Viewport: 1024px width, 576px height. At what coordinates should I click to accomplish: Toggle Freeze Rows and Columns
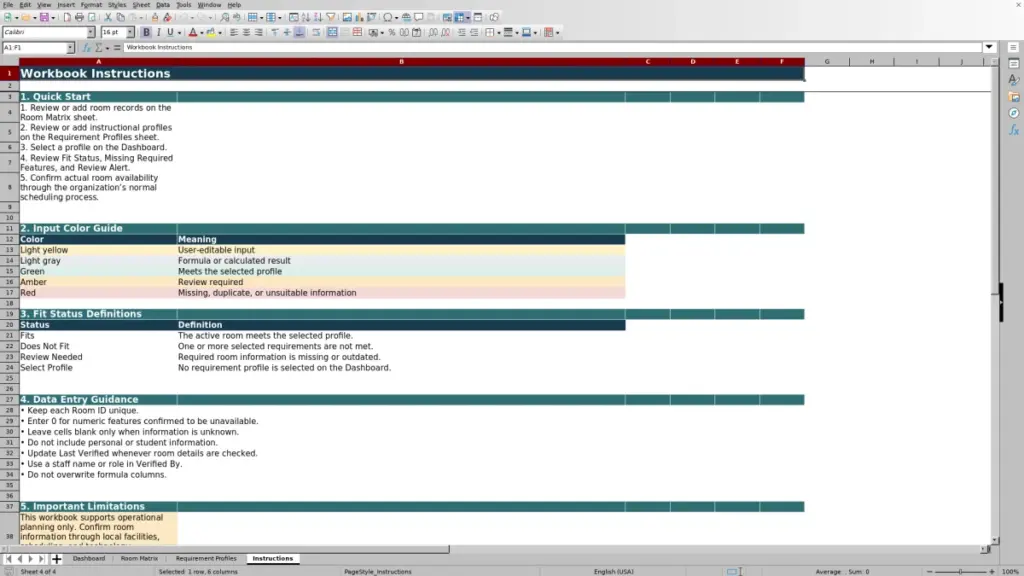(460, 17)
